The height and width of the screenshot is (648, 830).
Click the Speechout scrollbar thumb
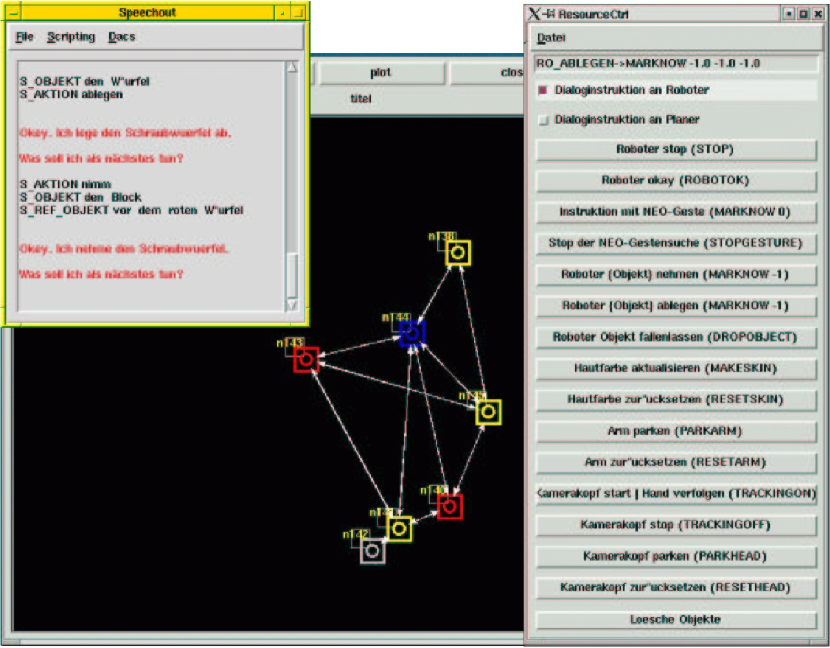pyautogui.click(x=292, y=275)
